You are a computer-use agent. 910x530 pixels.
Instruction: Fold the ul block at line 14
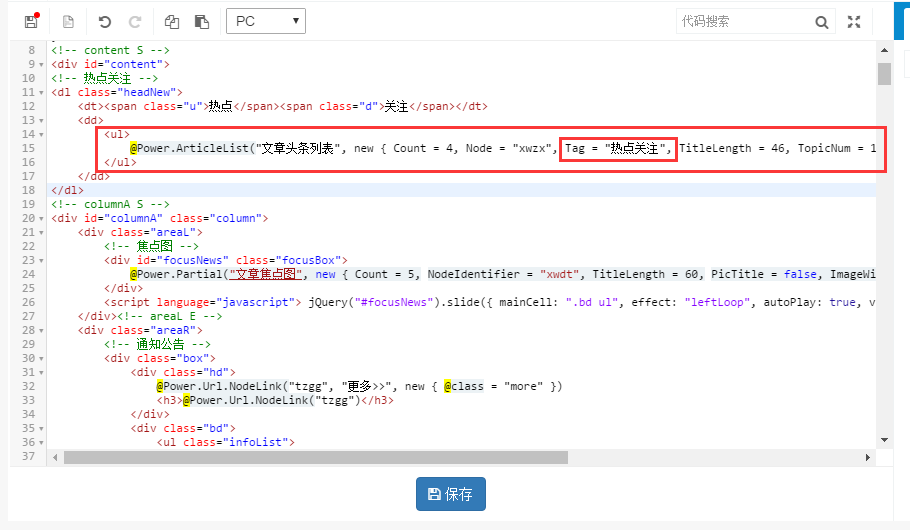(41, 134)
